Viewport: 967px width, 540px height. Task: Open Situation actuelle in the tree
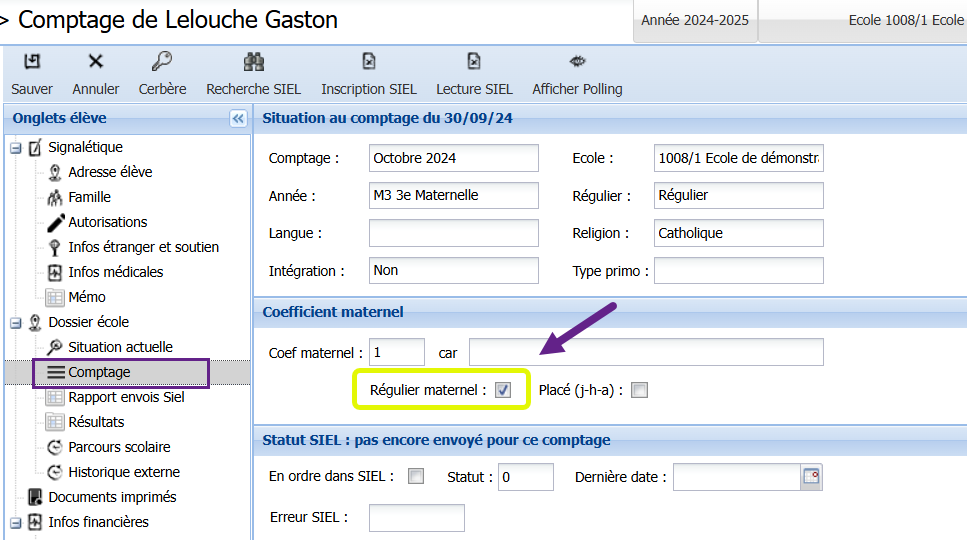[120, 347]
